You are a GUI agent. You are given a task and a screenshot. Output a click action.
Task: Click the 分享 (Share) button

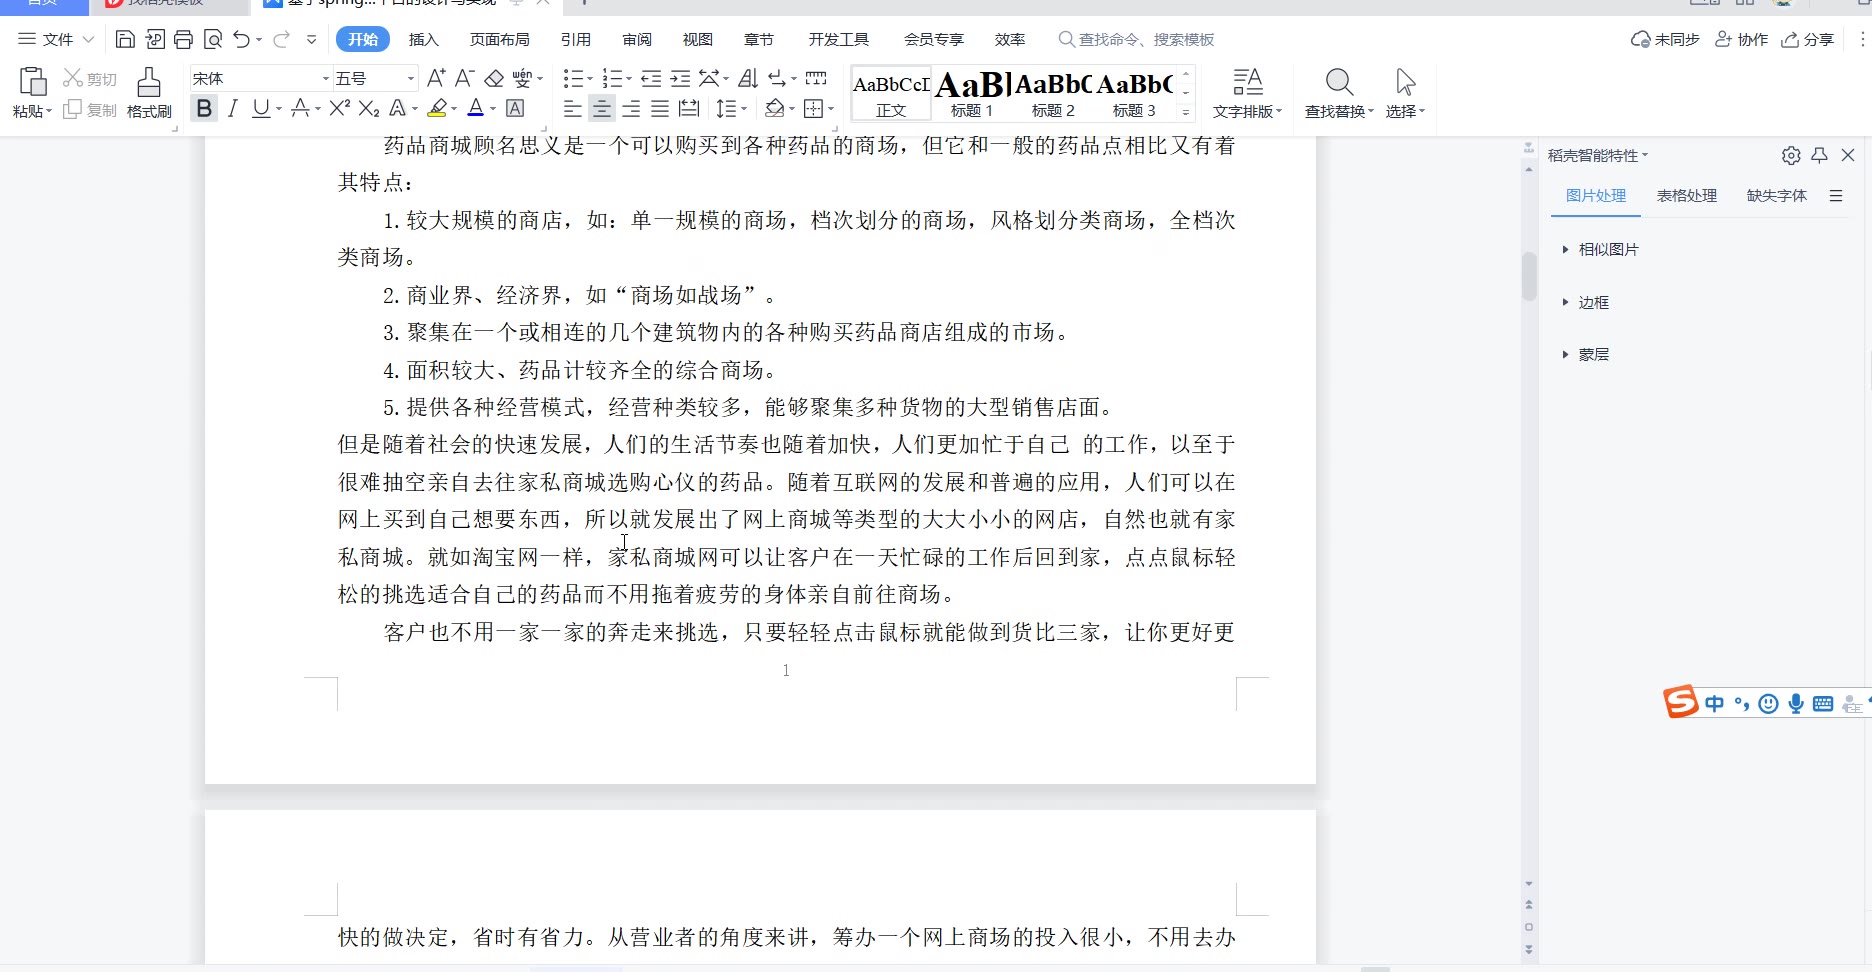click(1808, 39)
